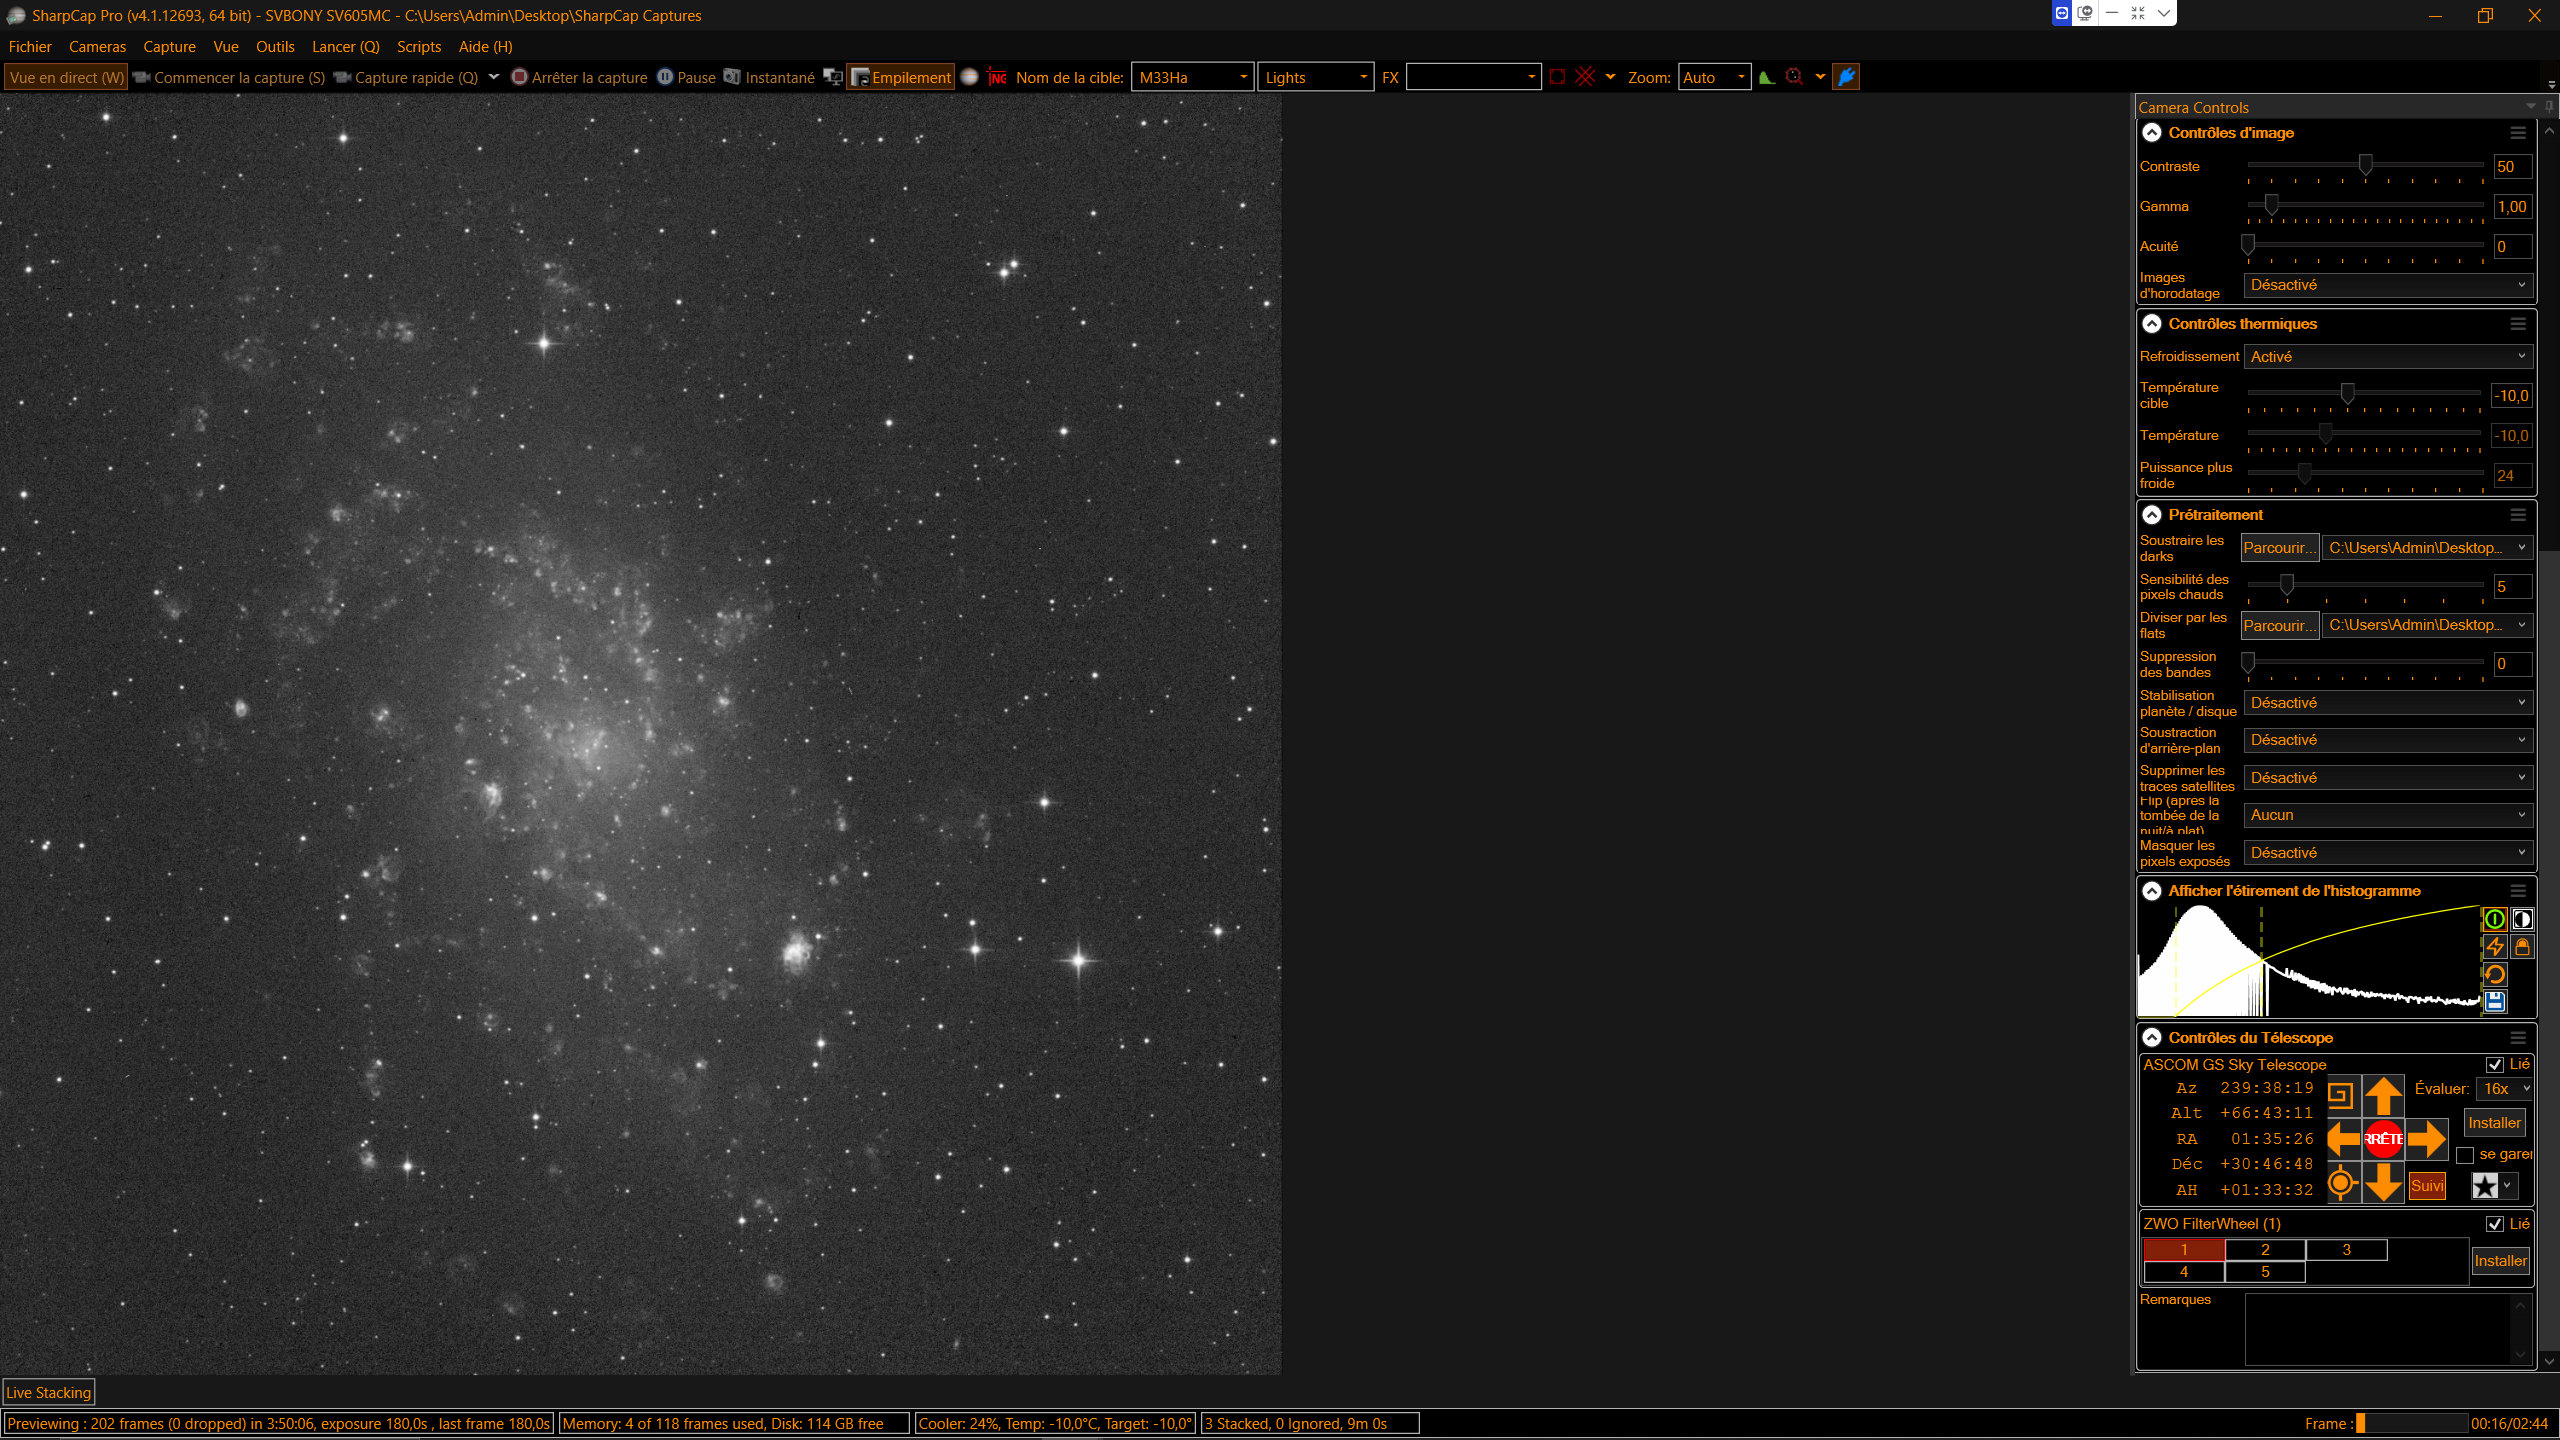2560x1440 pixels.
Task: Click the Contraste slider handle
Action: 2365,165
